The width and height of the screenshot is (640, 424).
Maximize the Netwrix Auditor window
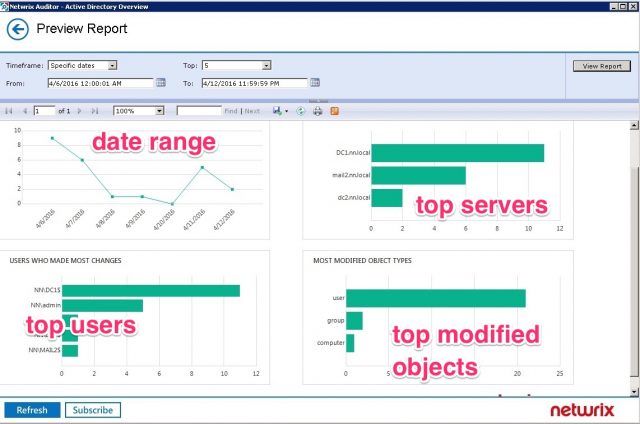coord(623,6)
